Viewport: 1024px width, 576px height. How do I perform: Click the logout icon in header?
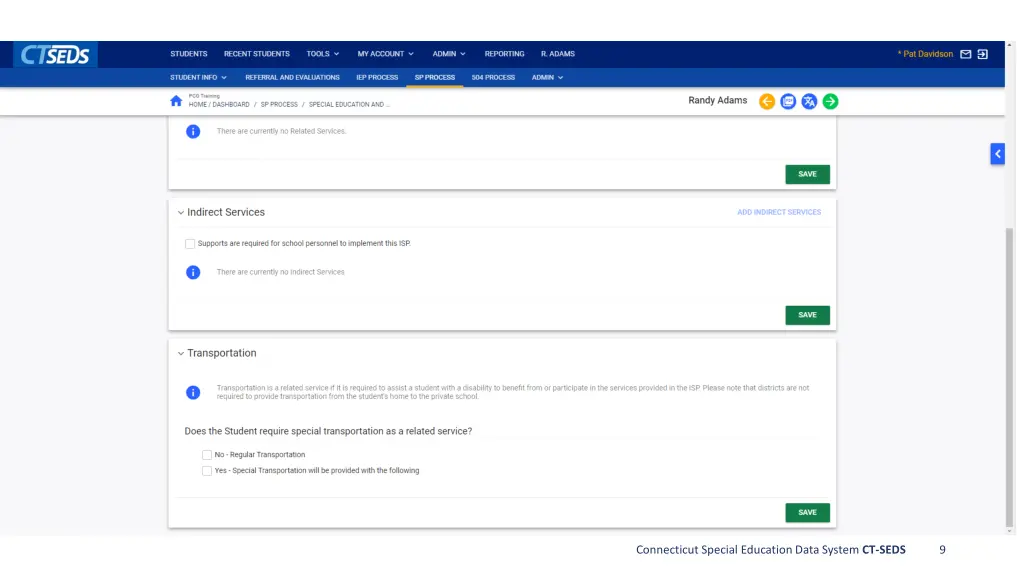(x=983, y=54)
